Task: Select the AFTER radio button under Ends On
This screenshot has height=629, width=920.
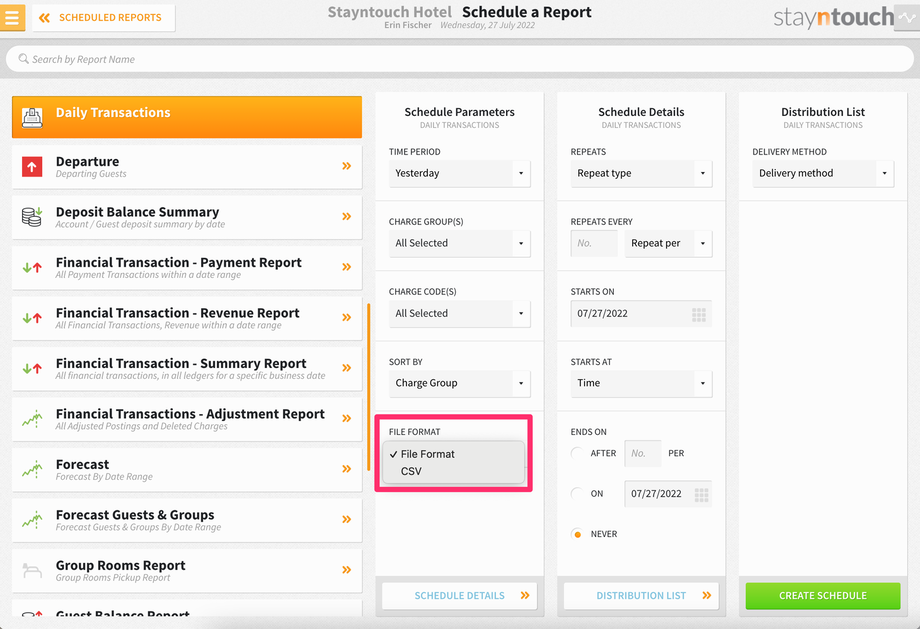Action: 577,453
